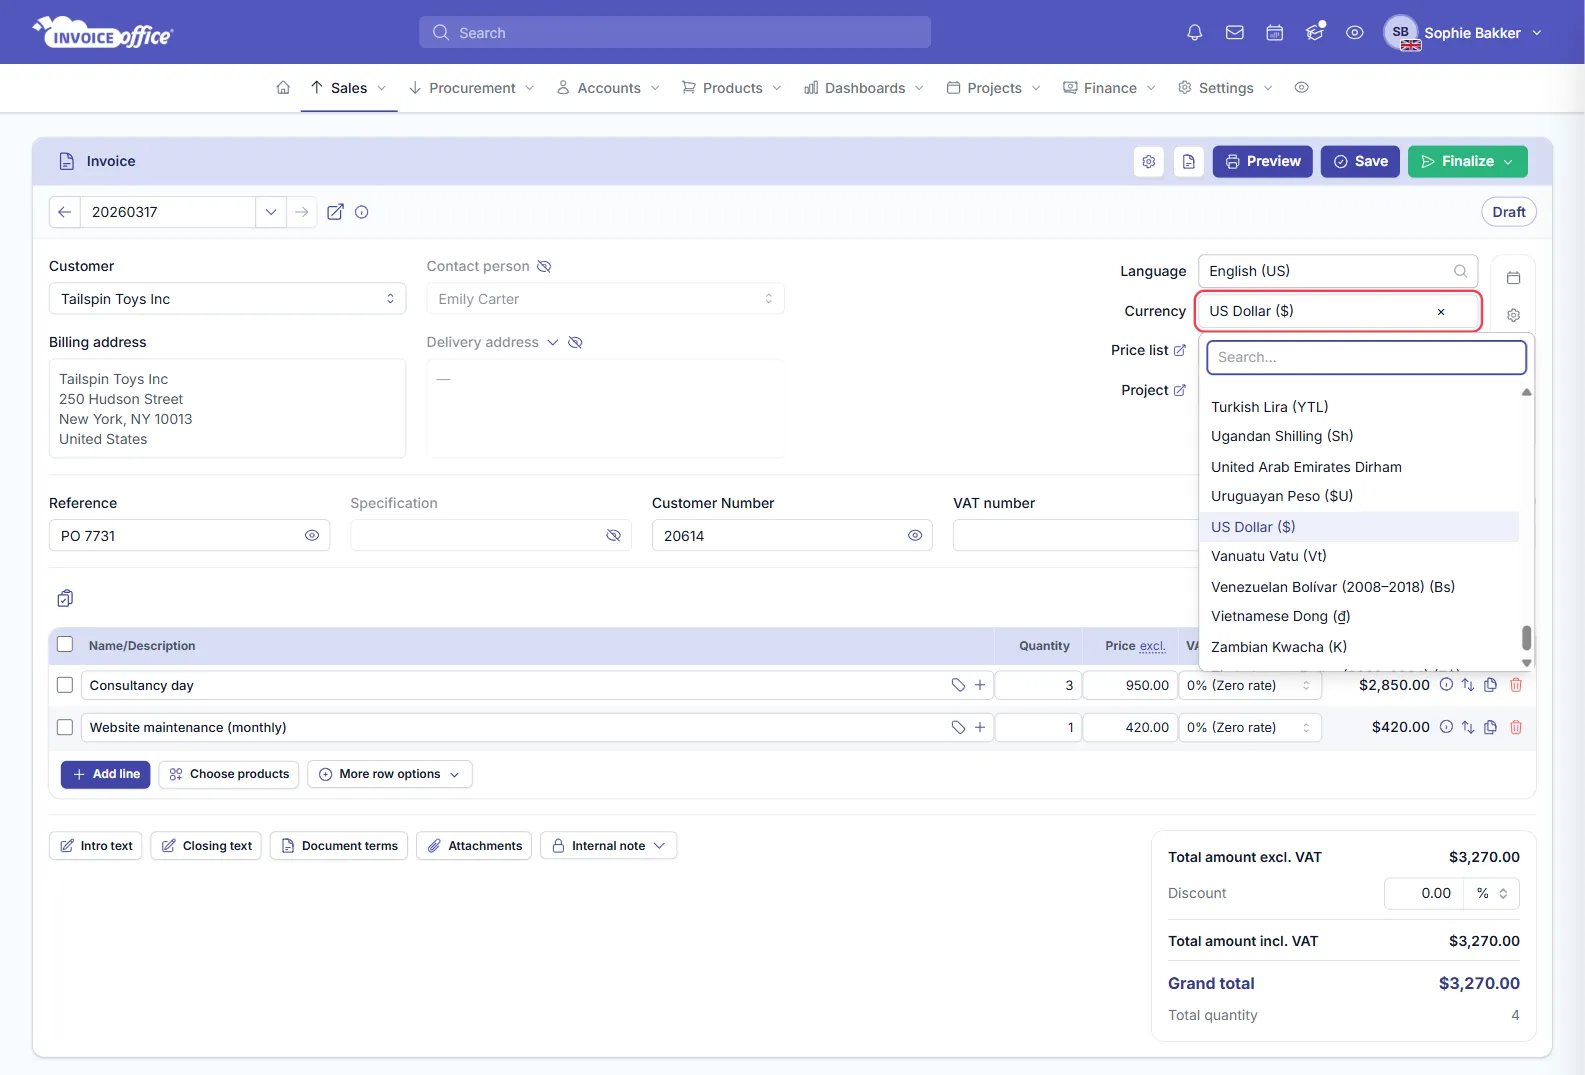Tick the select-all checkbox in table header
Viewport: 1585px width, 1075px height.
[65, 644]
